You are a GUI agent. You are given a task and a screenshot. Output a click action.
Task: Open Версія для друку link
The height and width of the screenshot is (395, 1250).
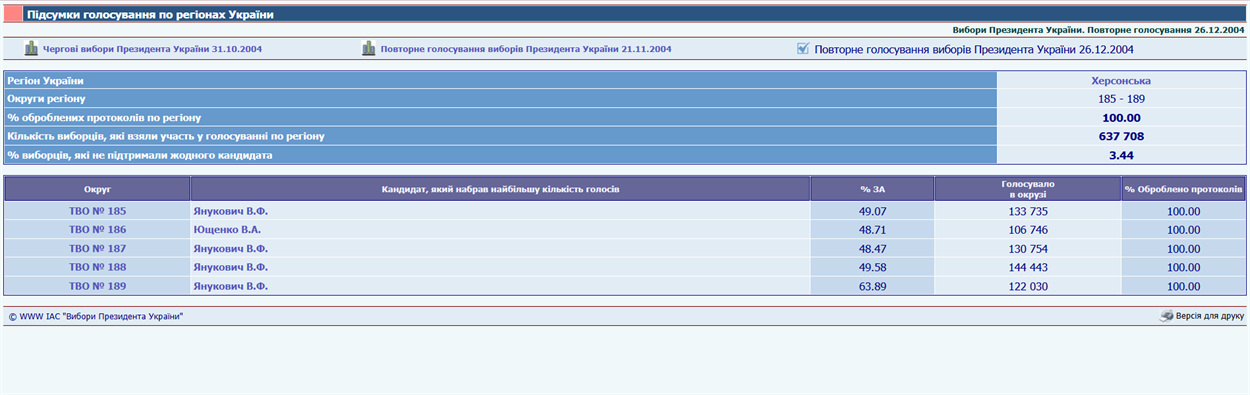(x=1210, y=316)
